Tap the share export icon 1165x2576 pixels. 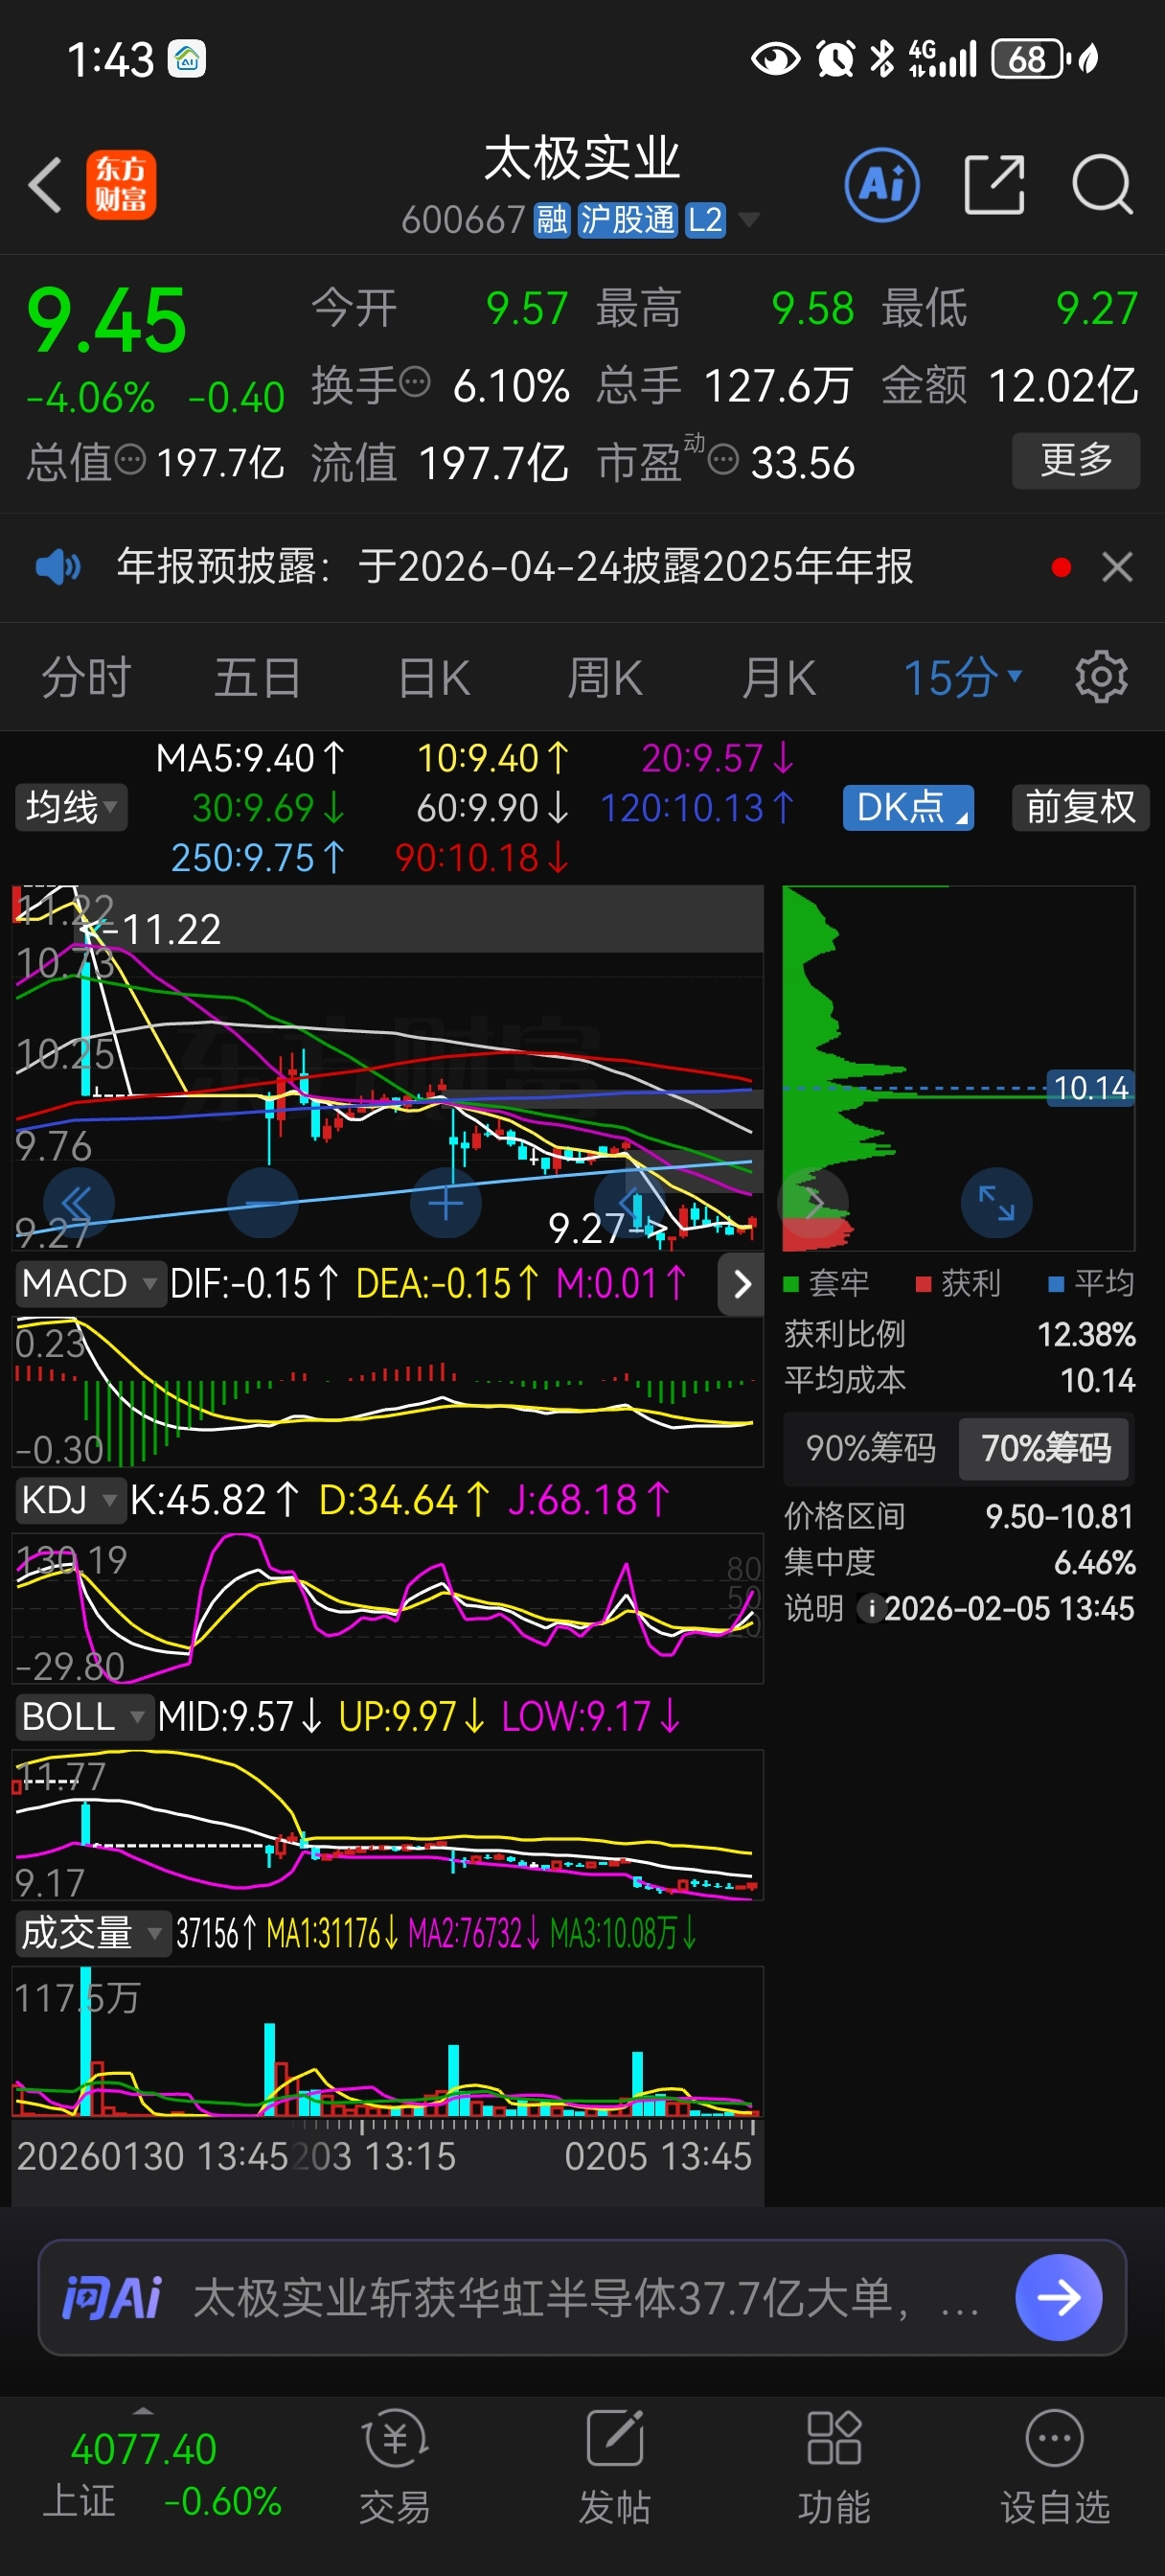point(995,185)
